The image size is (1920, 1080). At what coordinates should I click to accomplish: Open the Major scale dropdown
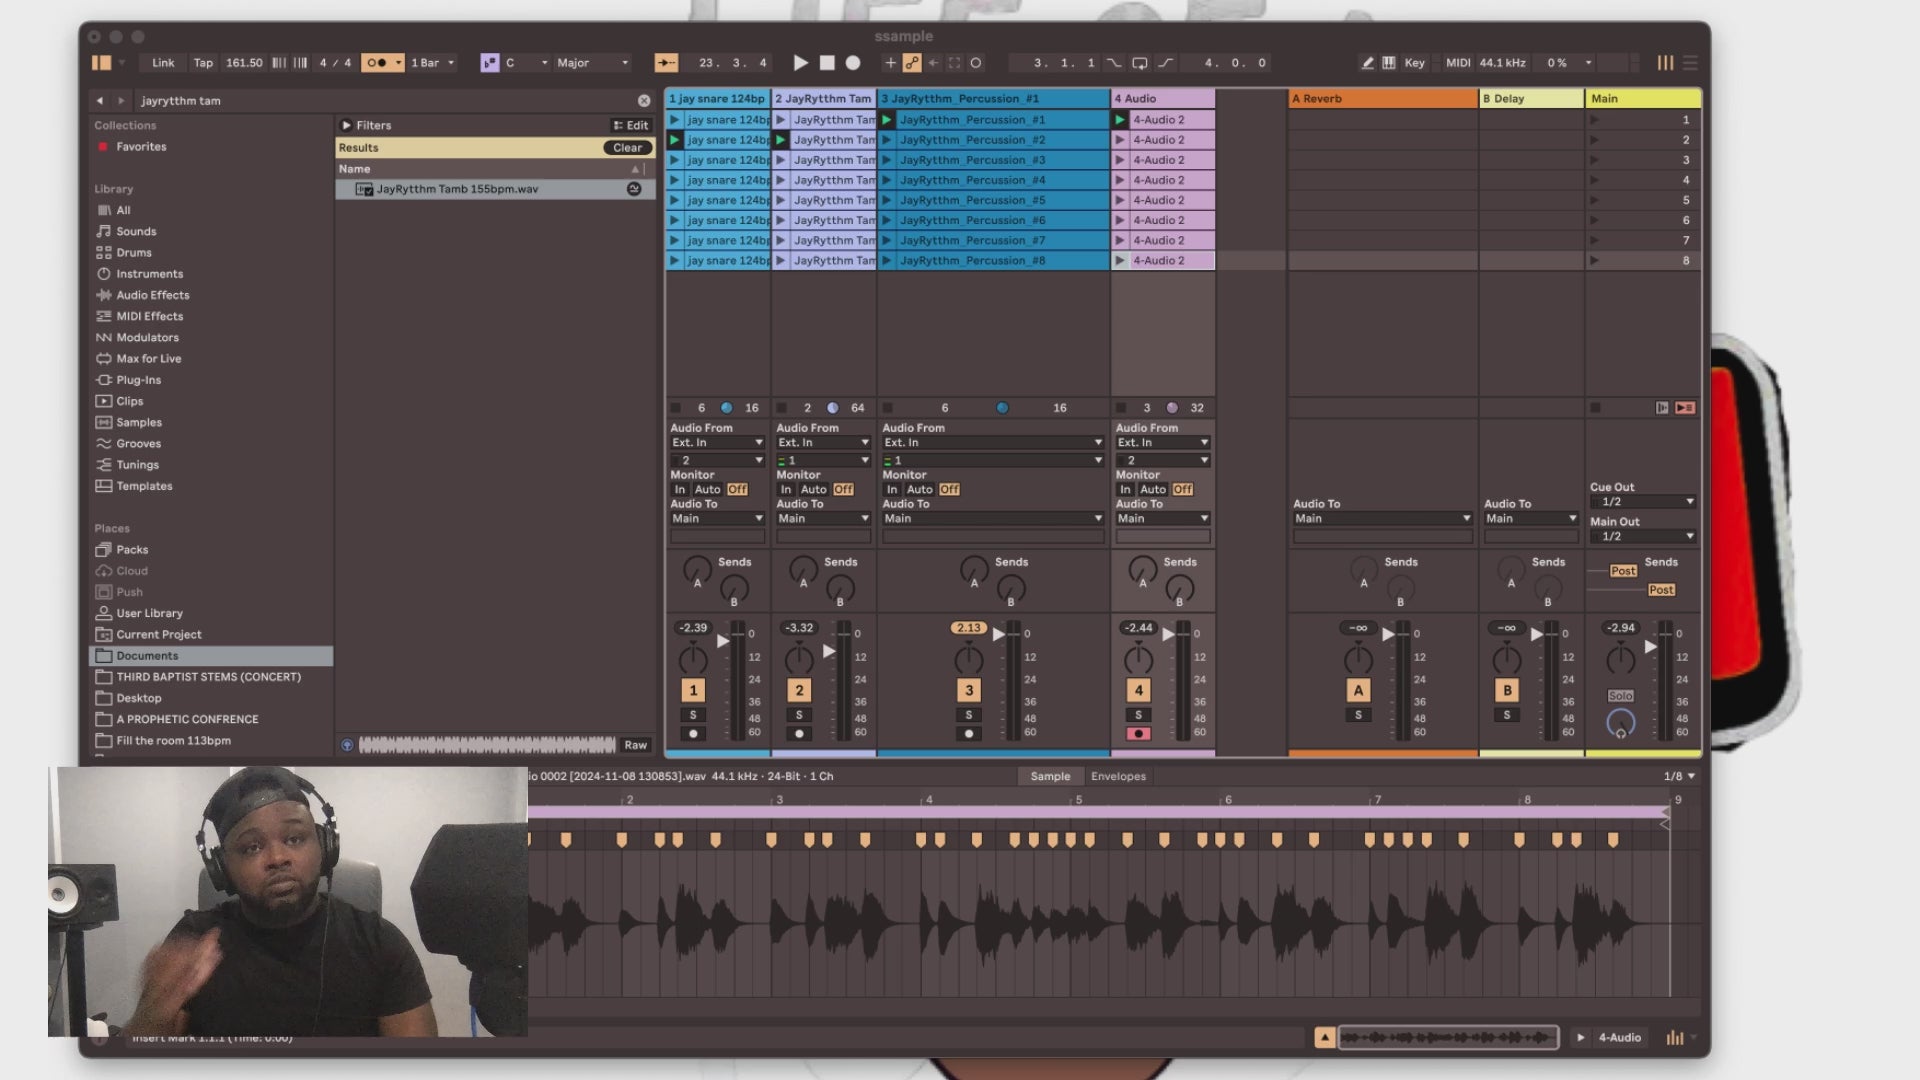click(x=592, y=63)
